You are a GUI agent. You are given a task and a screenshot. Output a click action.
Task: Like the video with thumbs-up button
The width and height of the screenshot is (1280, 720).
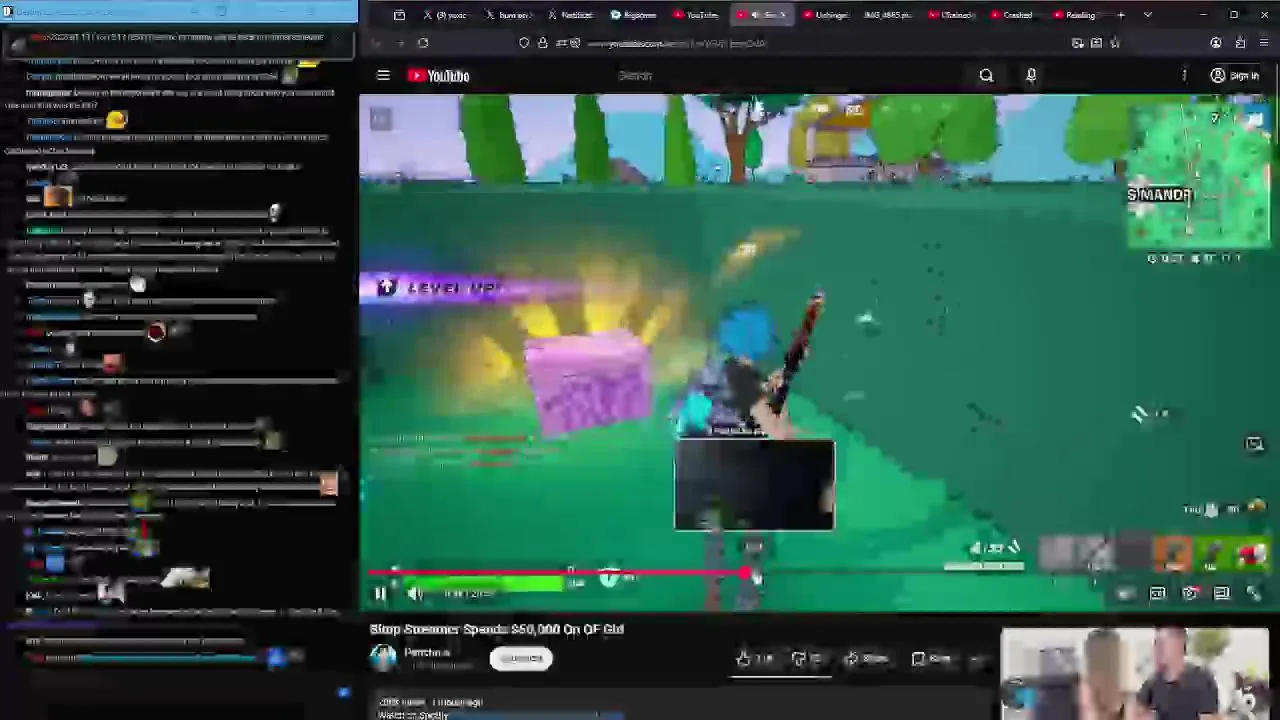click(755, 659)
